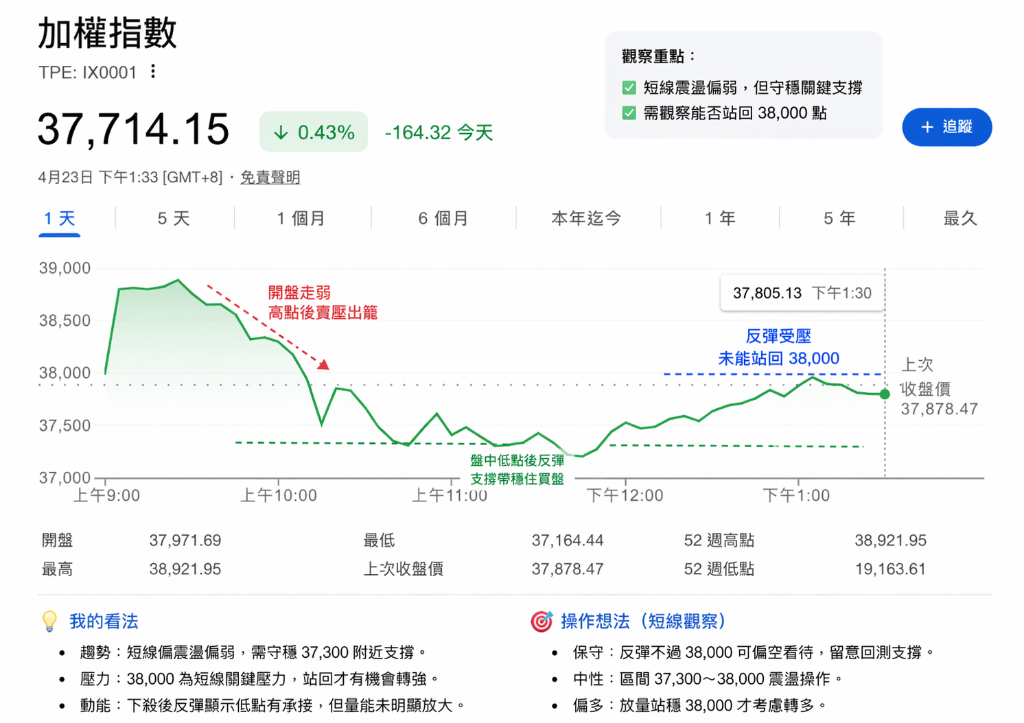The height and width of the screenshot is (723, 1024).
Task: Click the green annotation 支撐帶穩住買盤
Action: [517, 479]
